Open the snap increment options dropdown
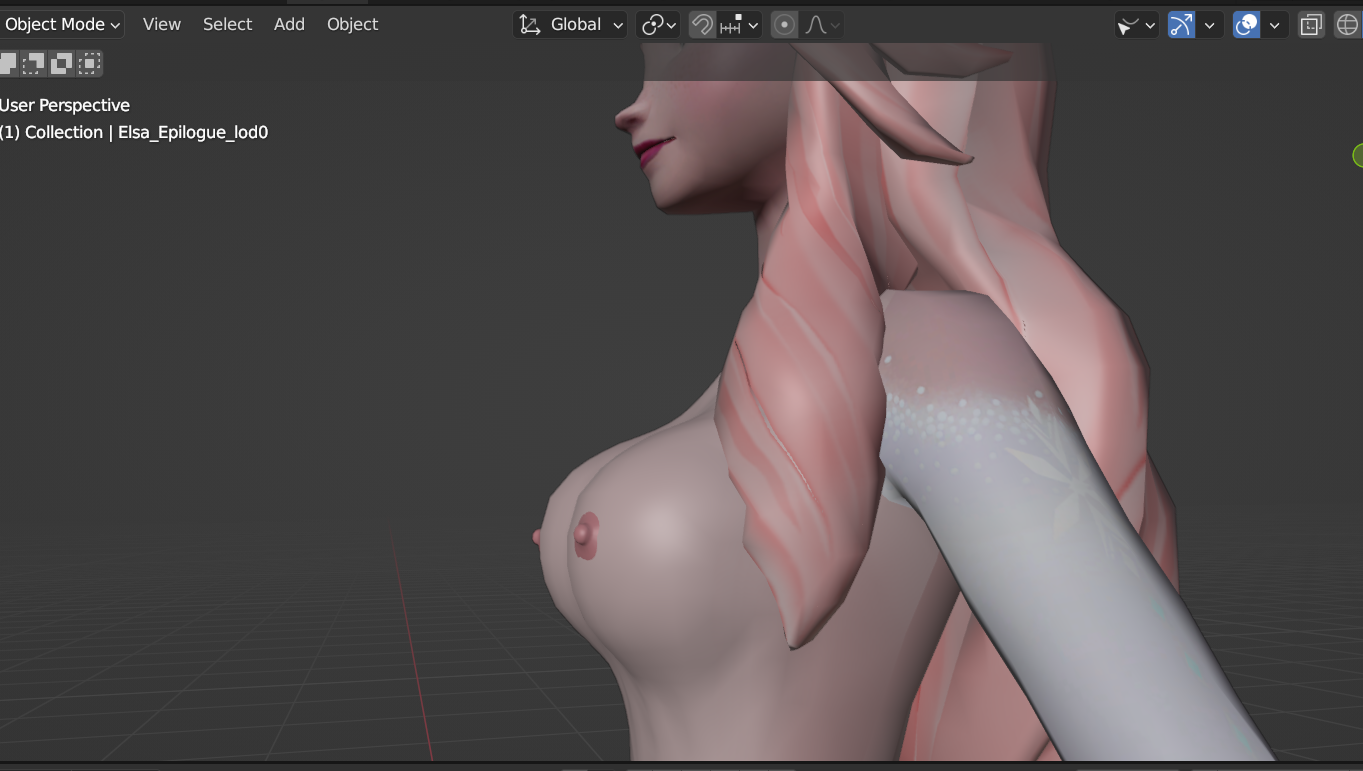Viewport: 1363px width, 771px height. point(739,24)
